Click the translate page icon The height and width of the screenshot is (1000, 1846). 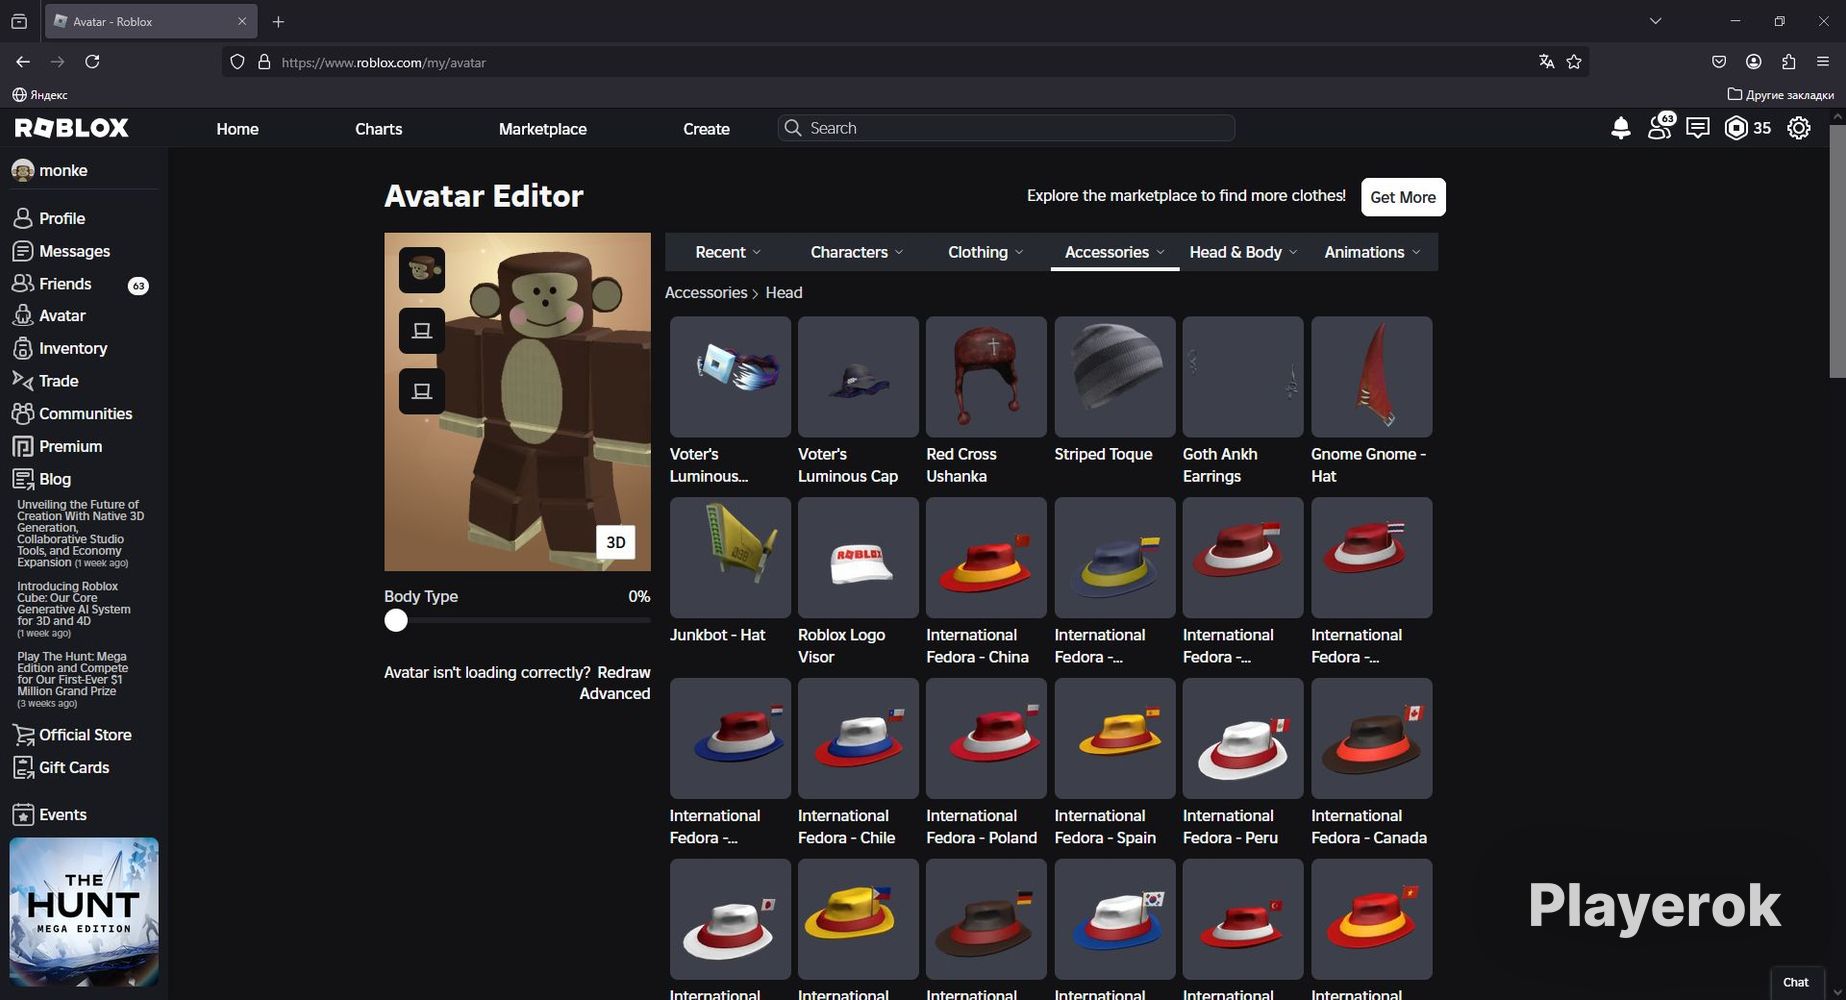[x=1546, y=62]
